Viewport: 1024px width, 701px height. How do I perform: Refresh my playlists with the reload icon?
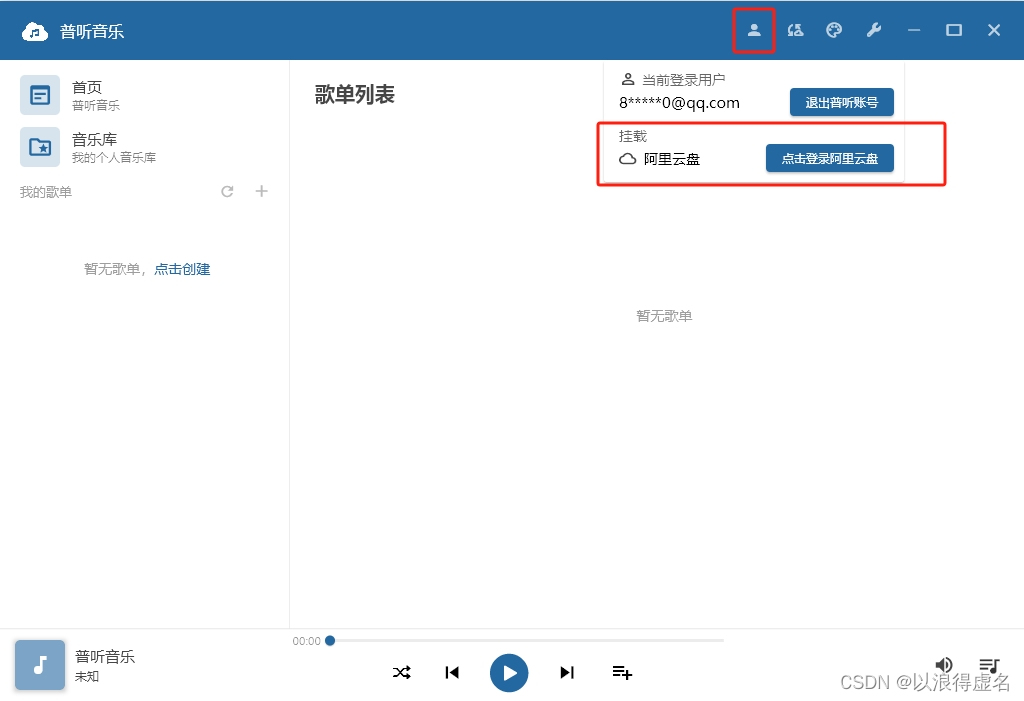(227, 191)
